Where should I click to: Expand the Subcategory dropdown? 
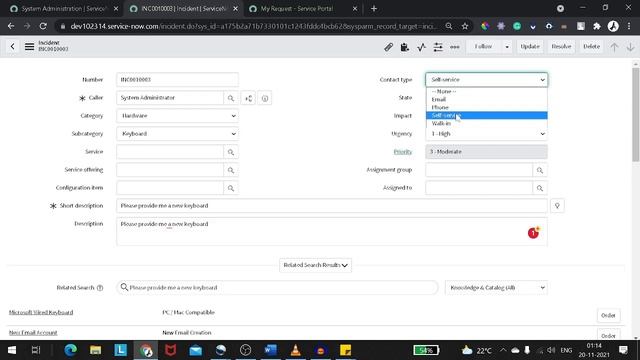pos(177,134)
